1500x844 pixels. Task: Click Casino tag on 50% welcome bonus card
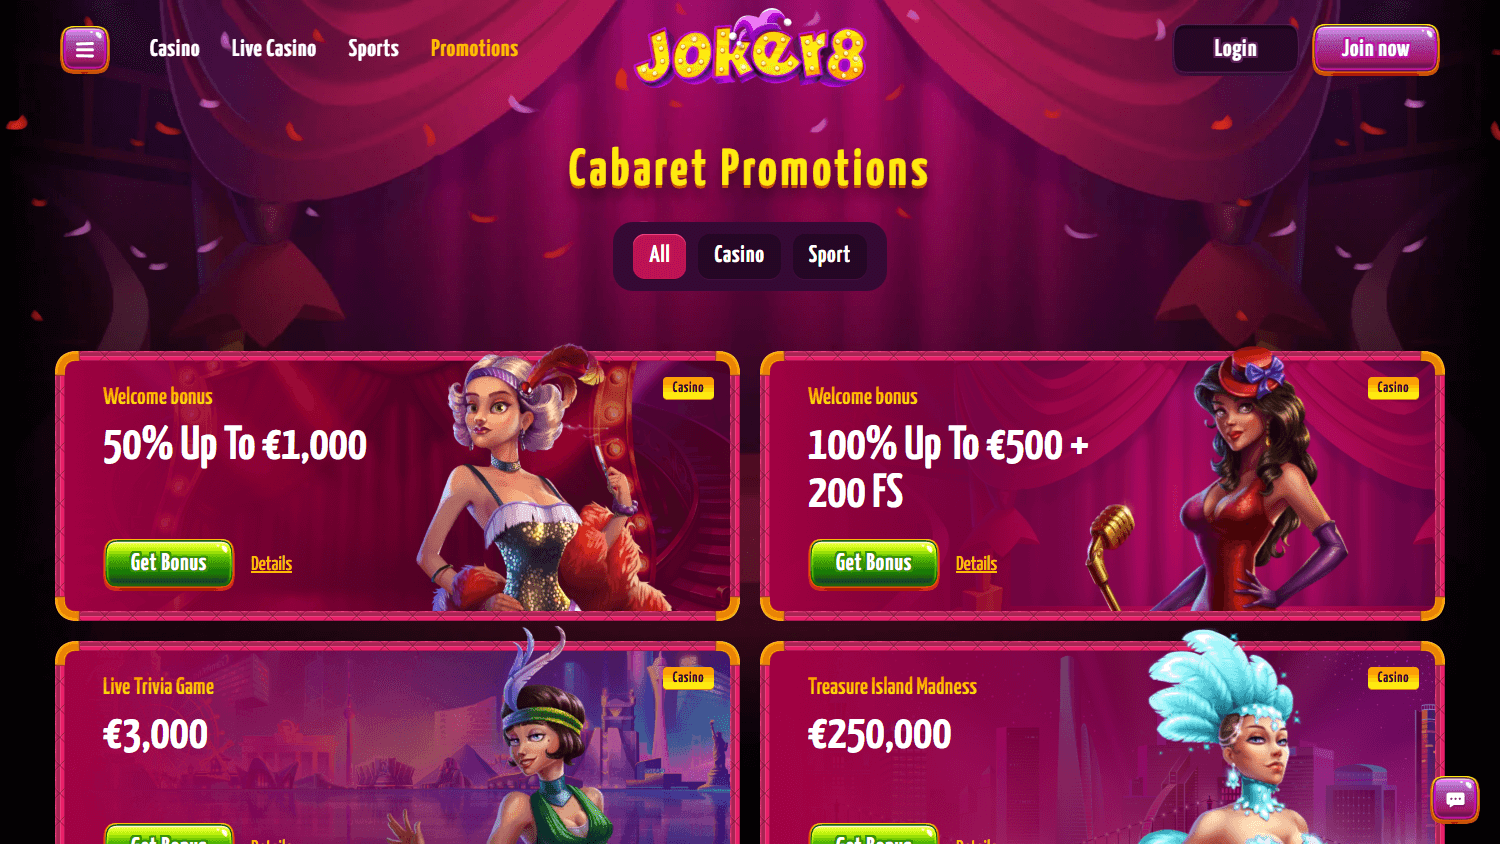[x=688, y=388]
